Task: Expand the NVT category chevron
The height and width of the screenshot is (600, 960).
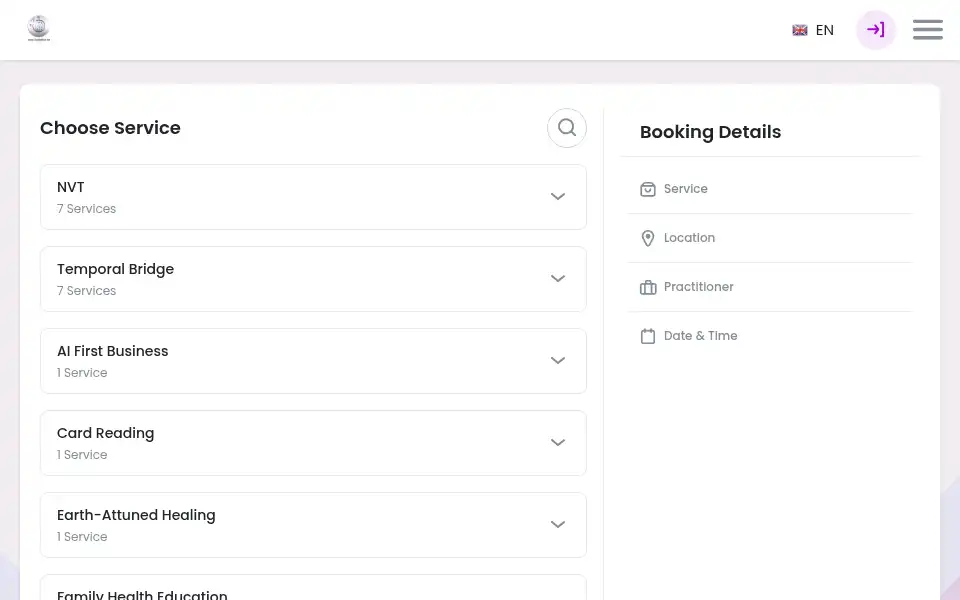Action: point(558,197)
